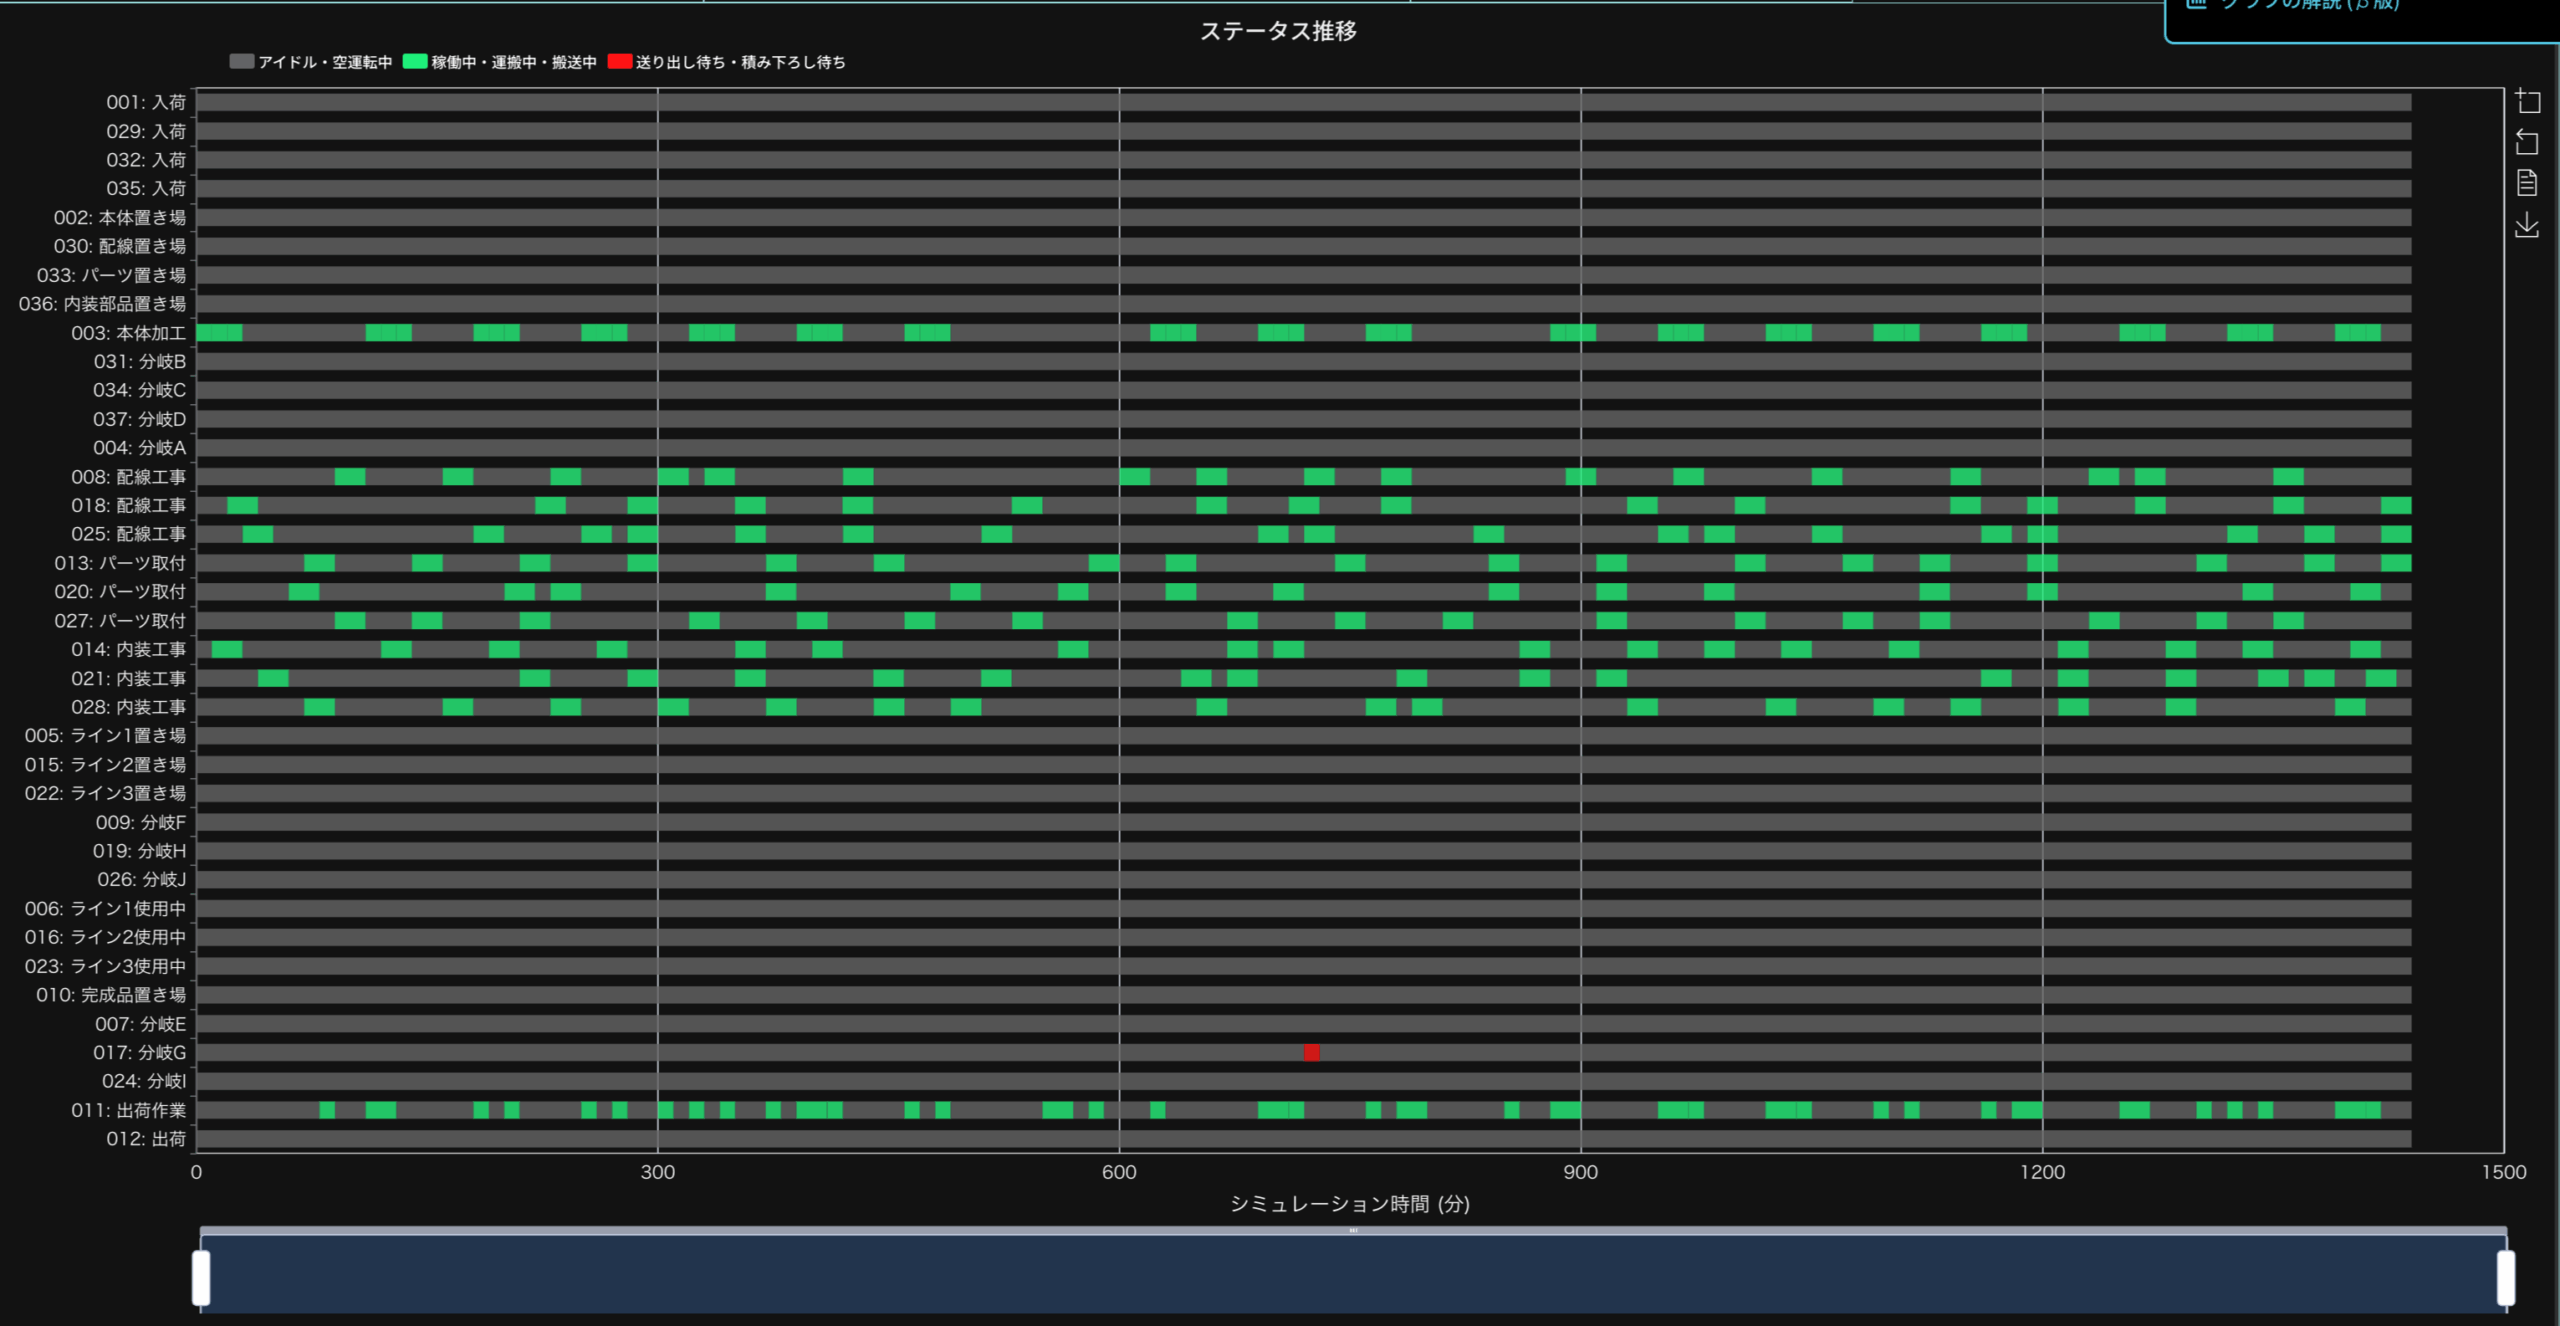Click the gray idle legend color swatch
Viewport: 2560px width, 1326px height.
point(241,62)
